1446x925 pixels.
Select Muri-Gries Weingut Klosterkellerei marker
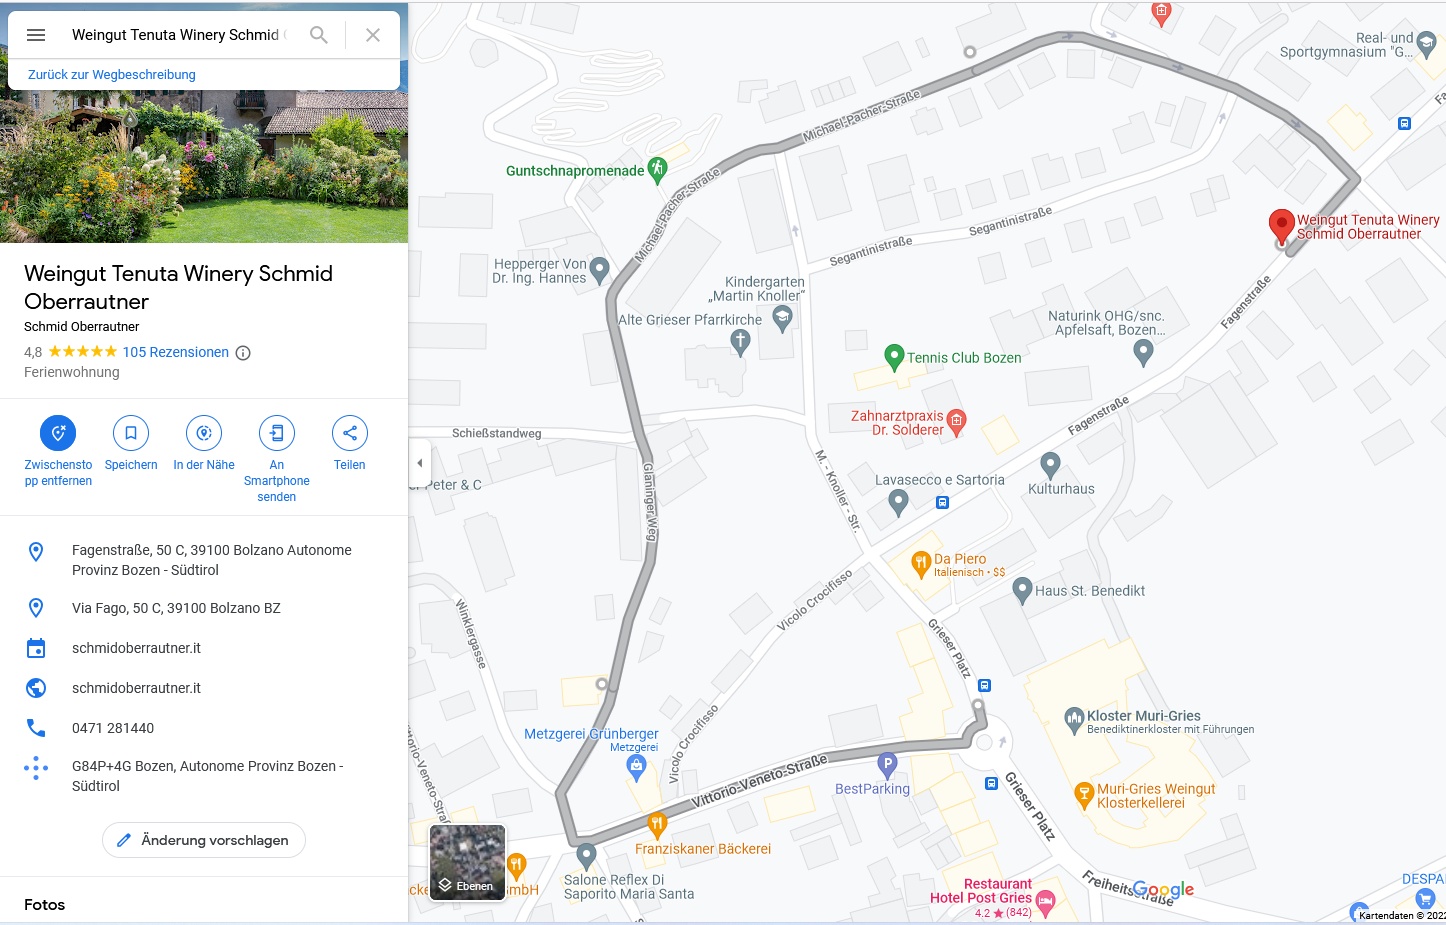(x=1084, y=796)
